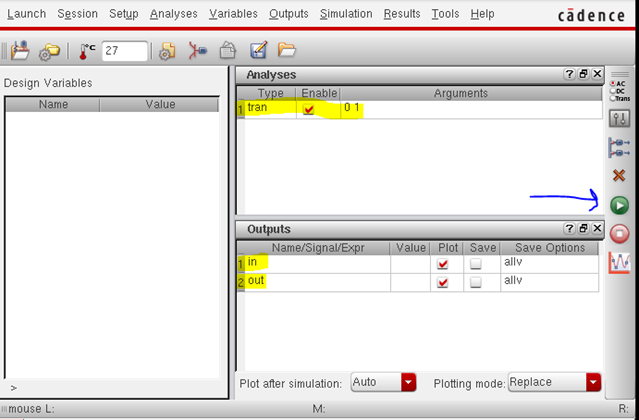
Task: Click the clipboard document toolbar icon
Action: 228,51
